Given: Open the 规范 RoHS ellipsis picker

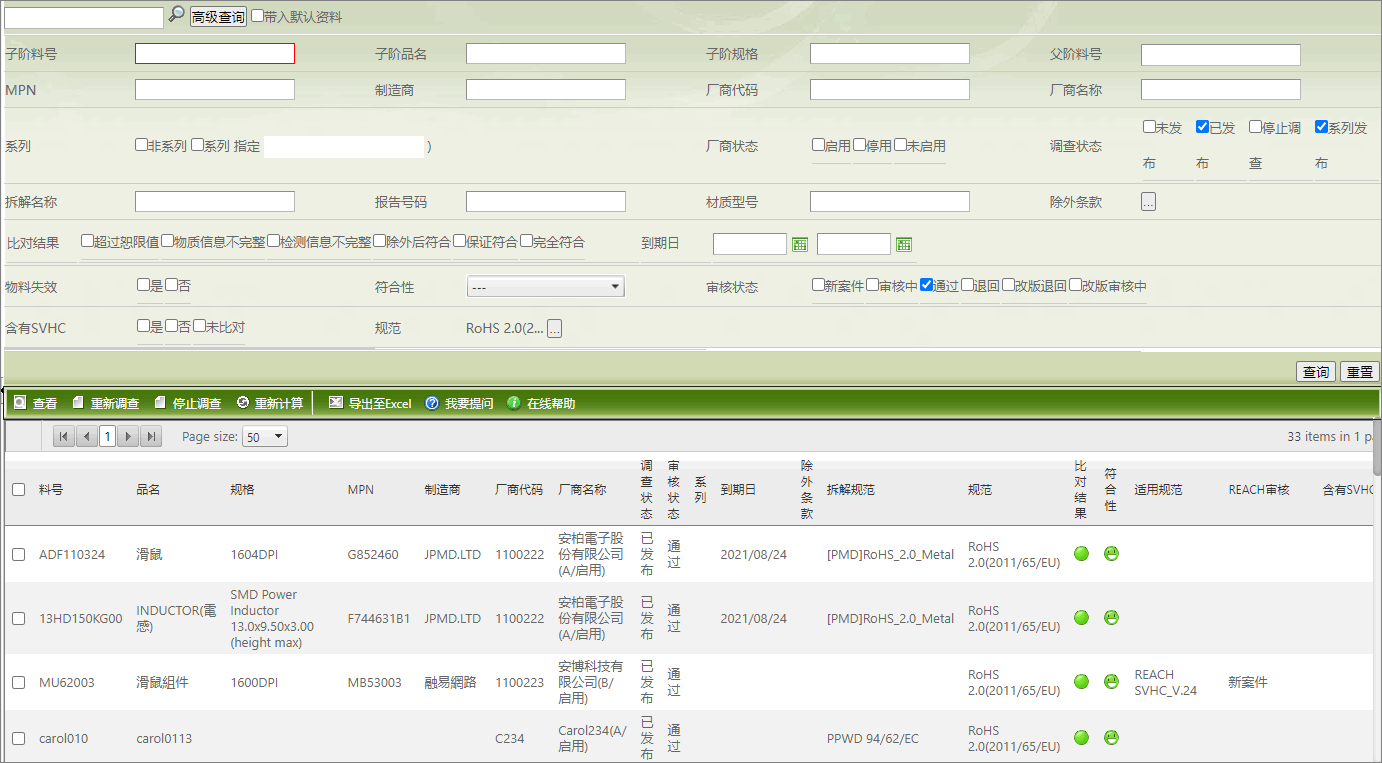Looking at the screenshot, I should tap(554, 328).
